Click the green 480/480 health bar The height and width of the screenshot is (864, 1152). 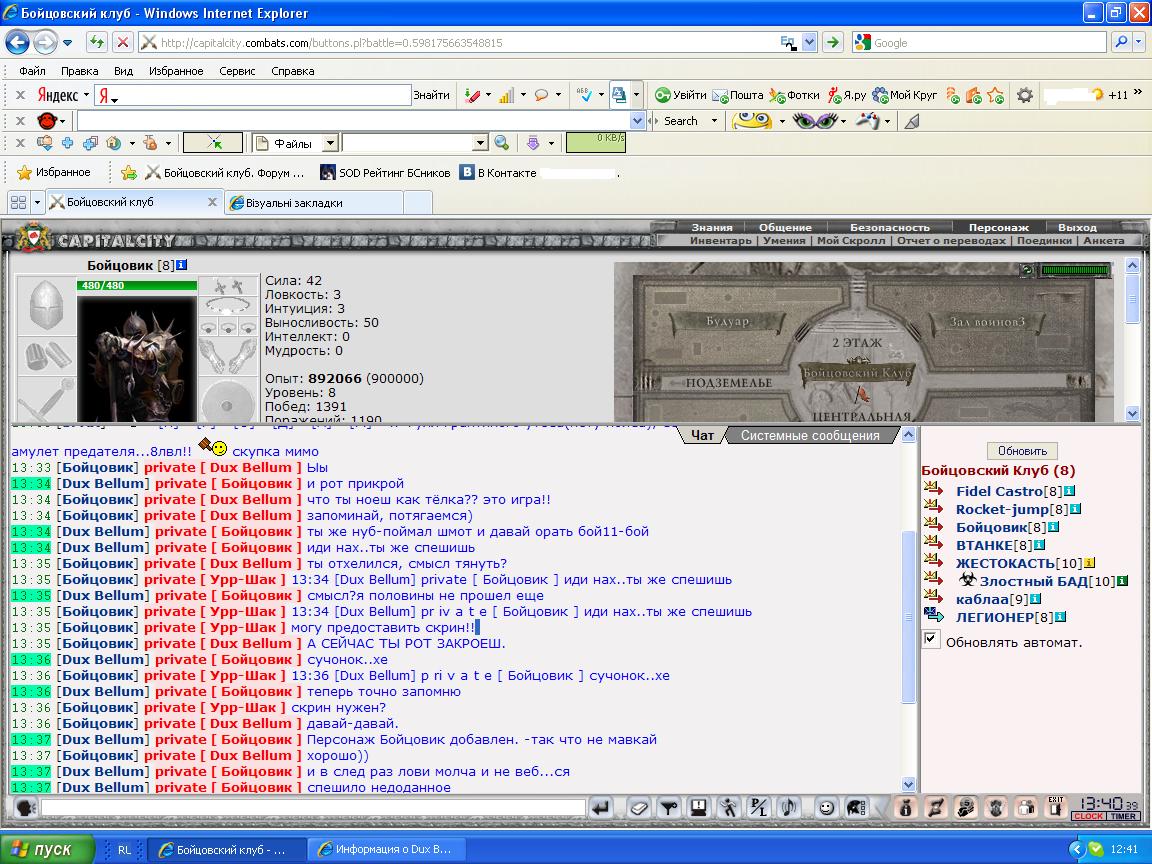[137, 285]
